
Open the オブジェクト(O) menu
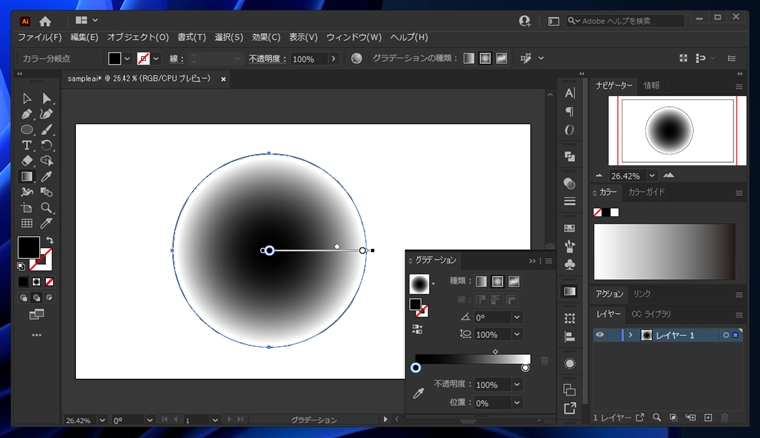click(x=138, y=37)
